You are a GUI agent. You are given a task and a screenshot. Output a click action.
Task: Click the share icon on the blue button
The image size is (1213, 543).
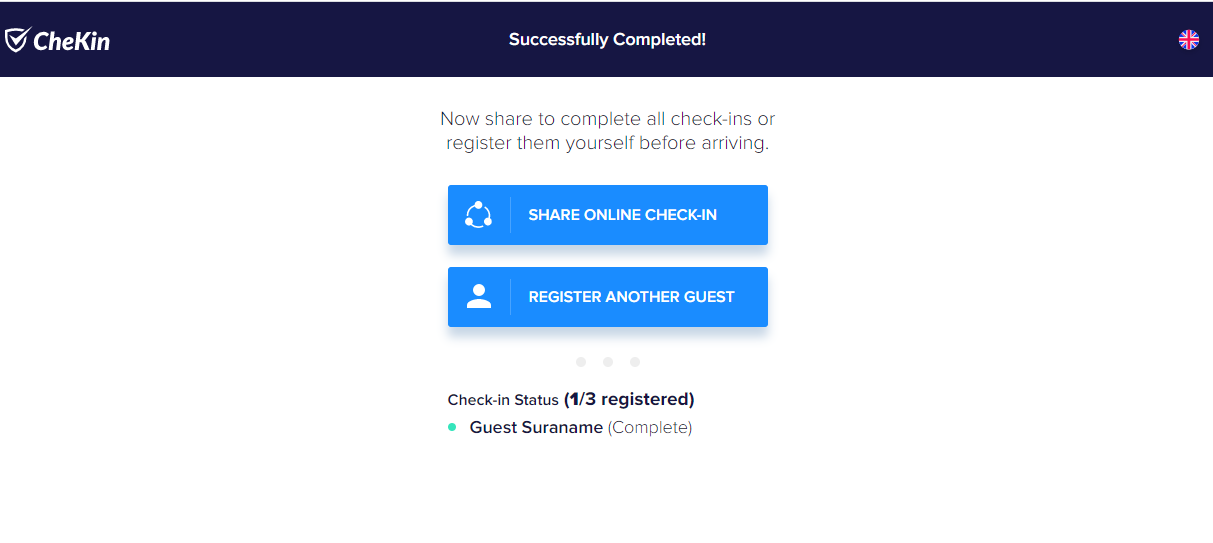(479, 215)
